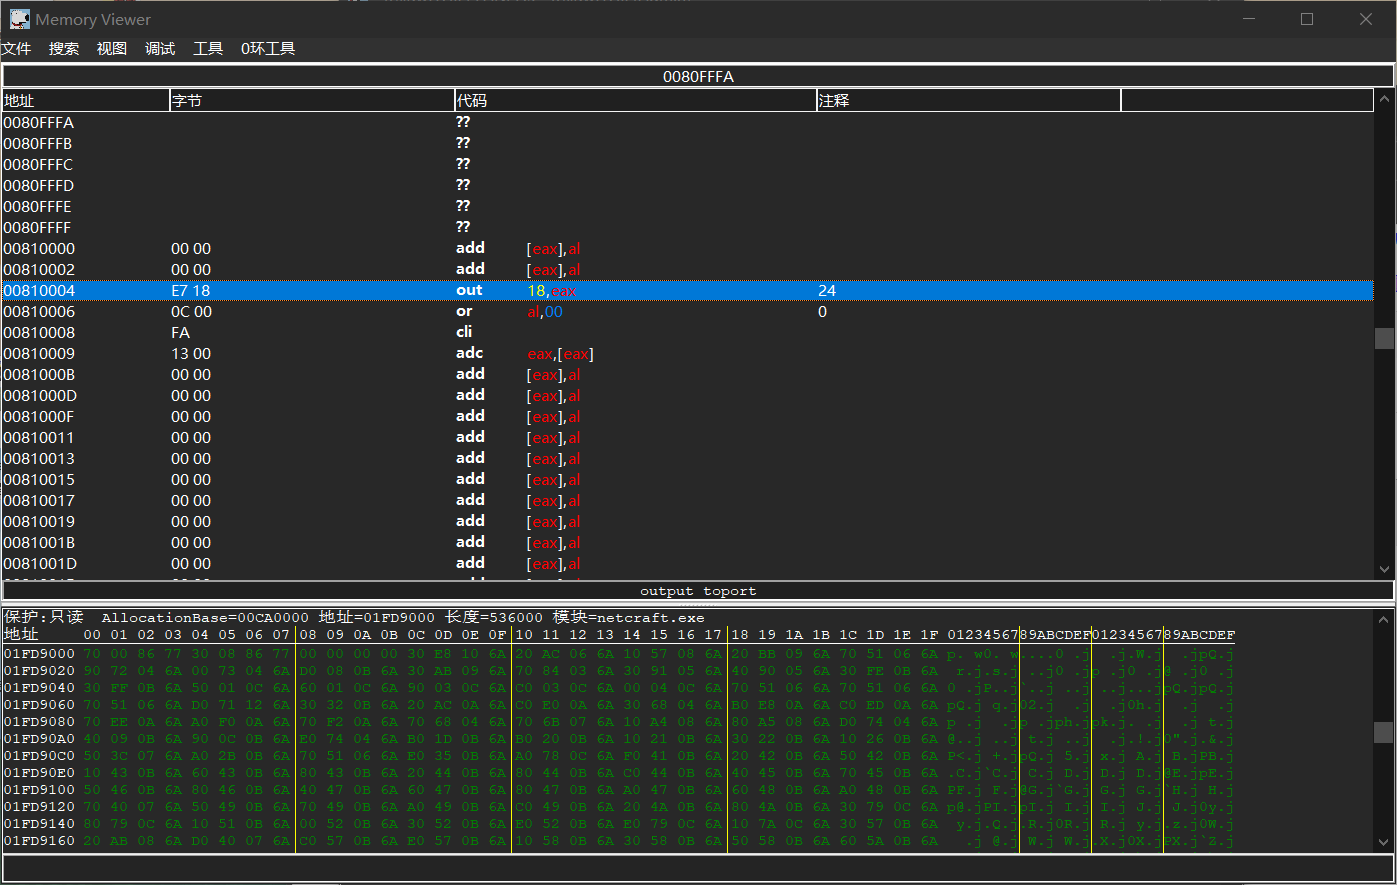Expand the 视图 menu
1397x885 pixels.
[112, 49]
